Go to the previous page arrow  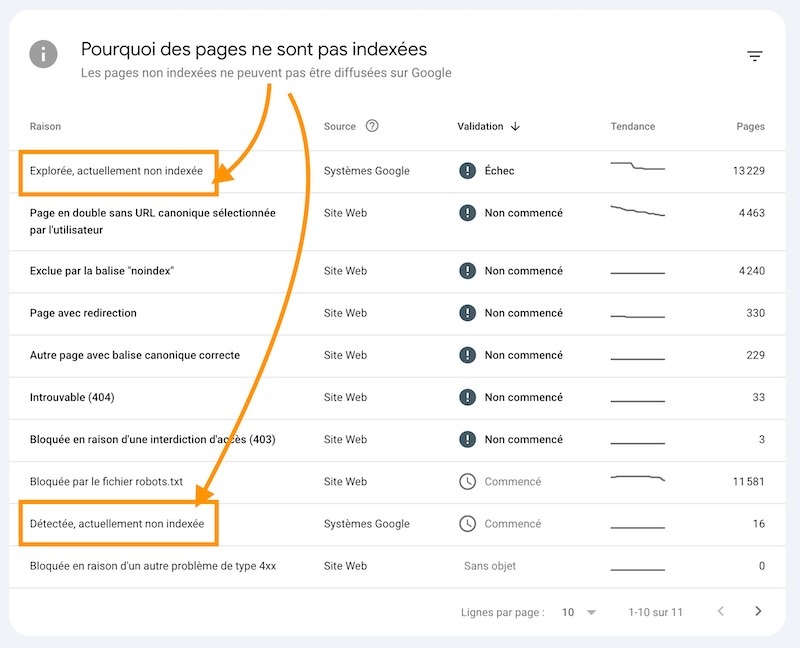[x=720, y=611]
